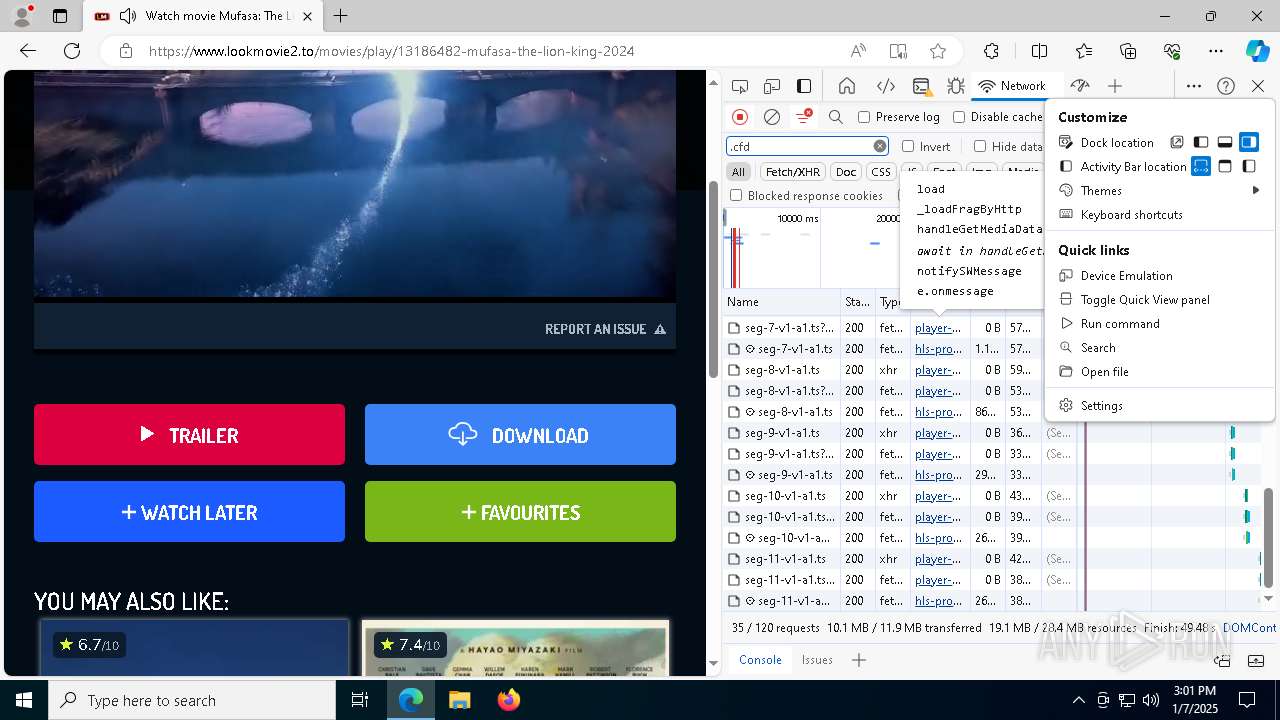Screen dimensions: 1280x720
Task: Open tab actions menu icon
Action: [x=60, y=16]
